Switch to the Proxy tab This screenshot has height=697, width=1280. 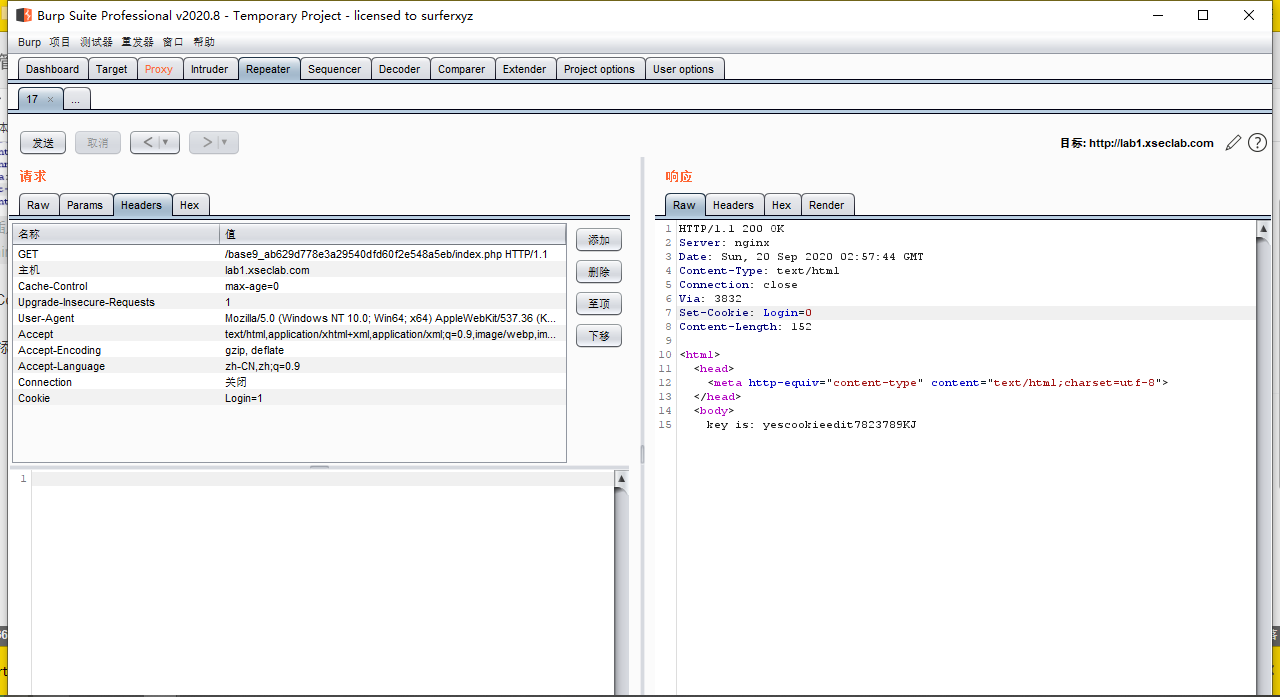159,69
